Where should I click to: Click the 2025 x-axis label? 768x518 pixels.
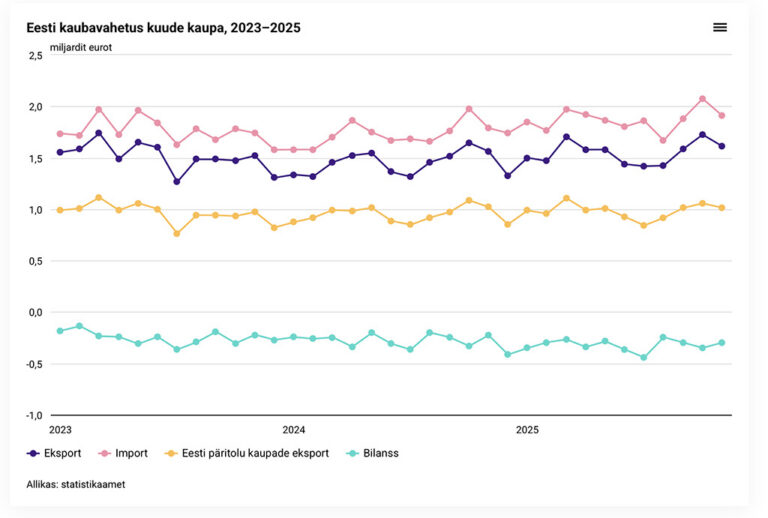point(527,430)
